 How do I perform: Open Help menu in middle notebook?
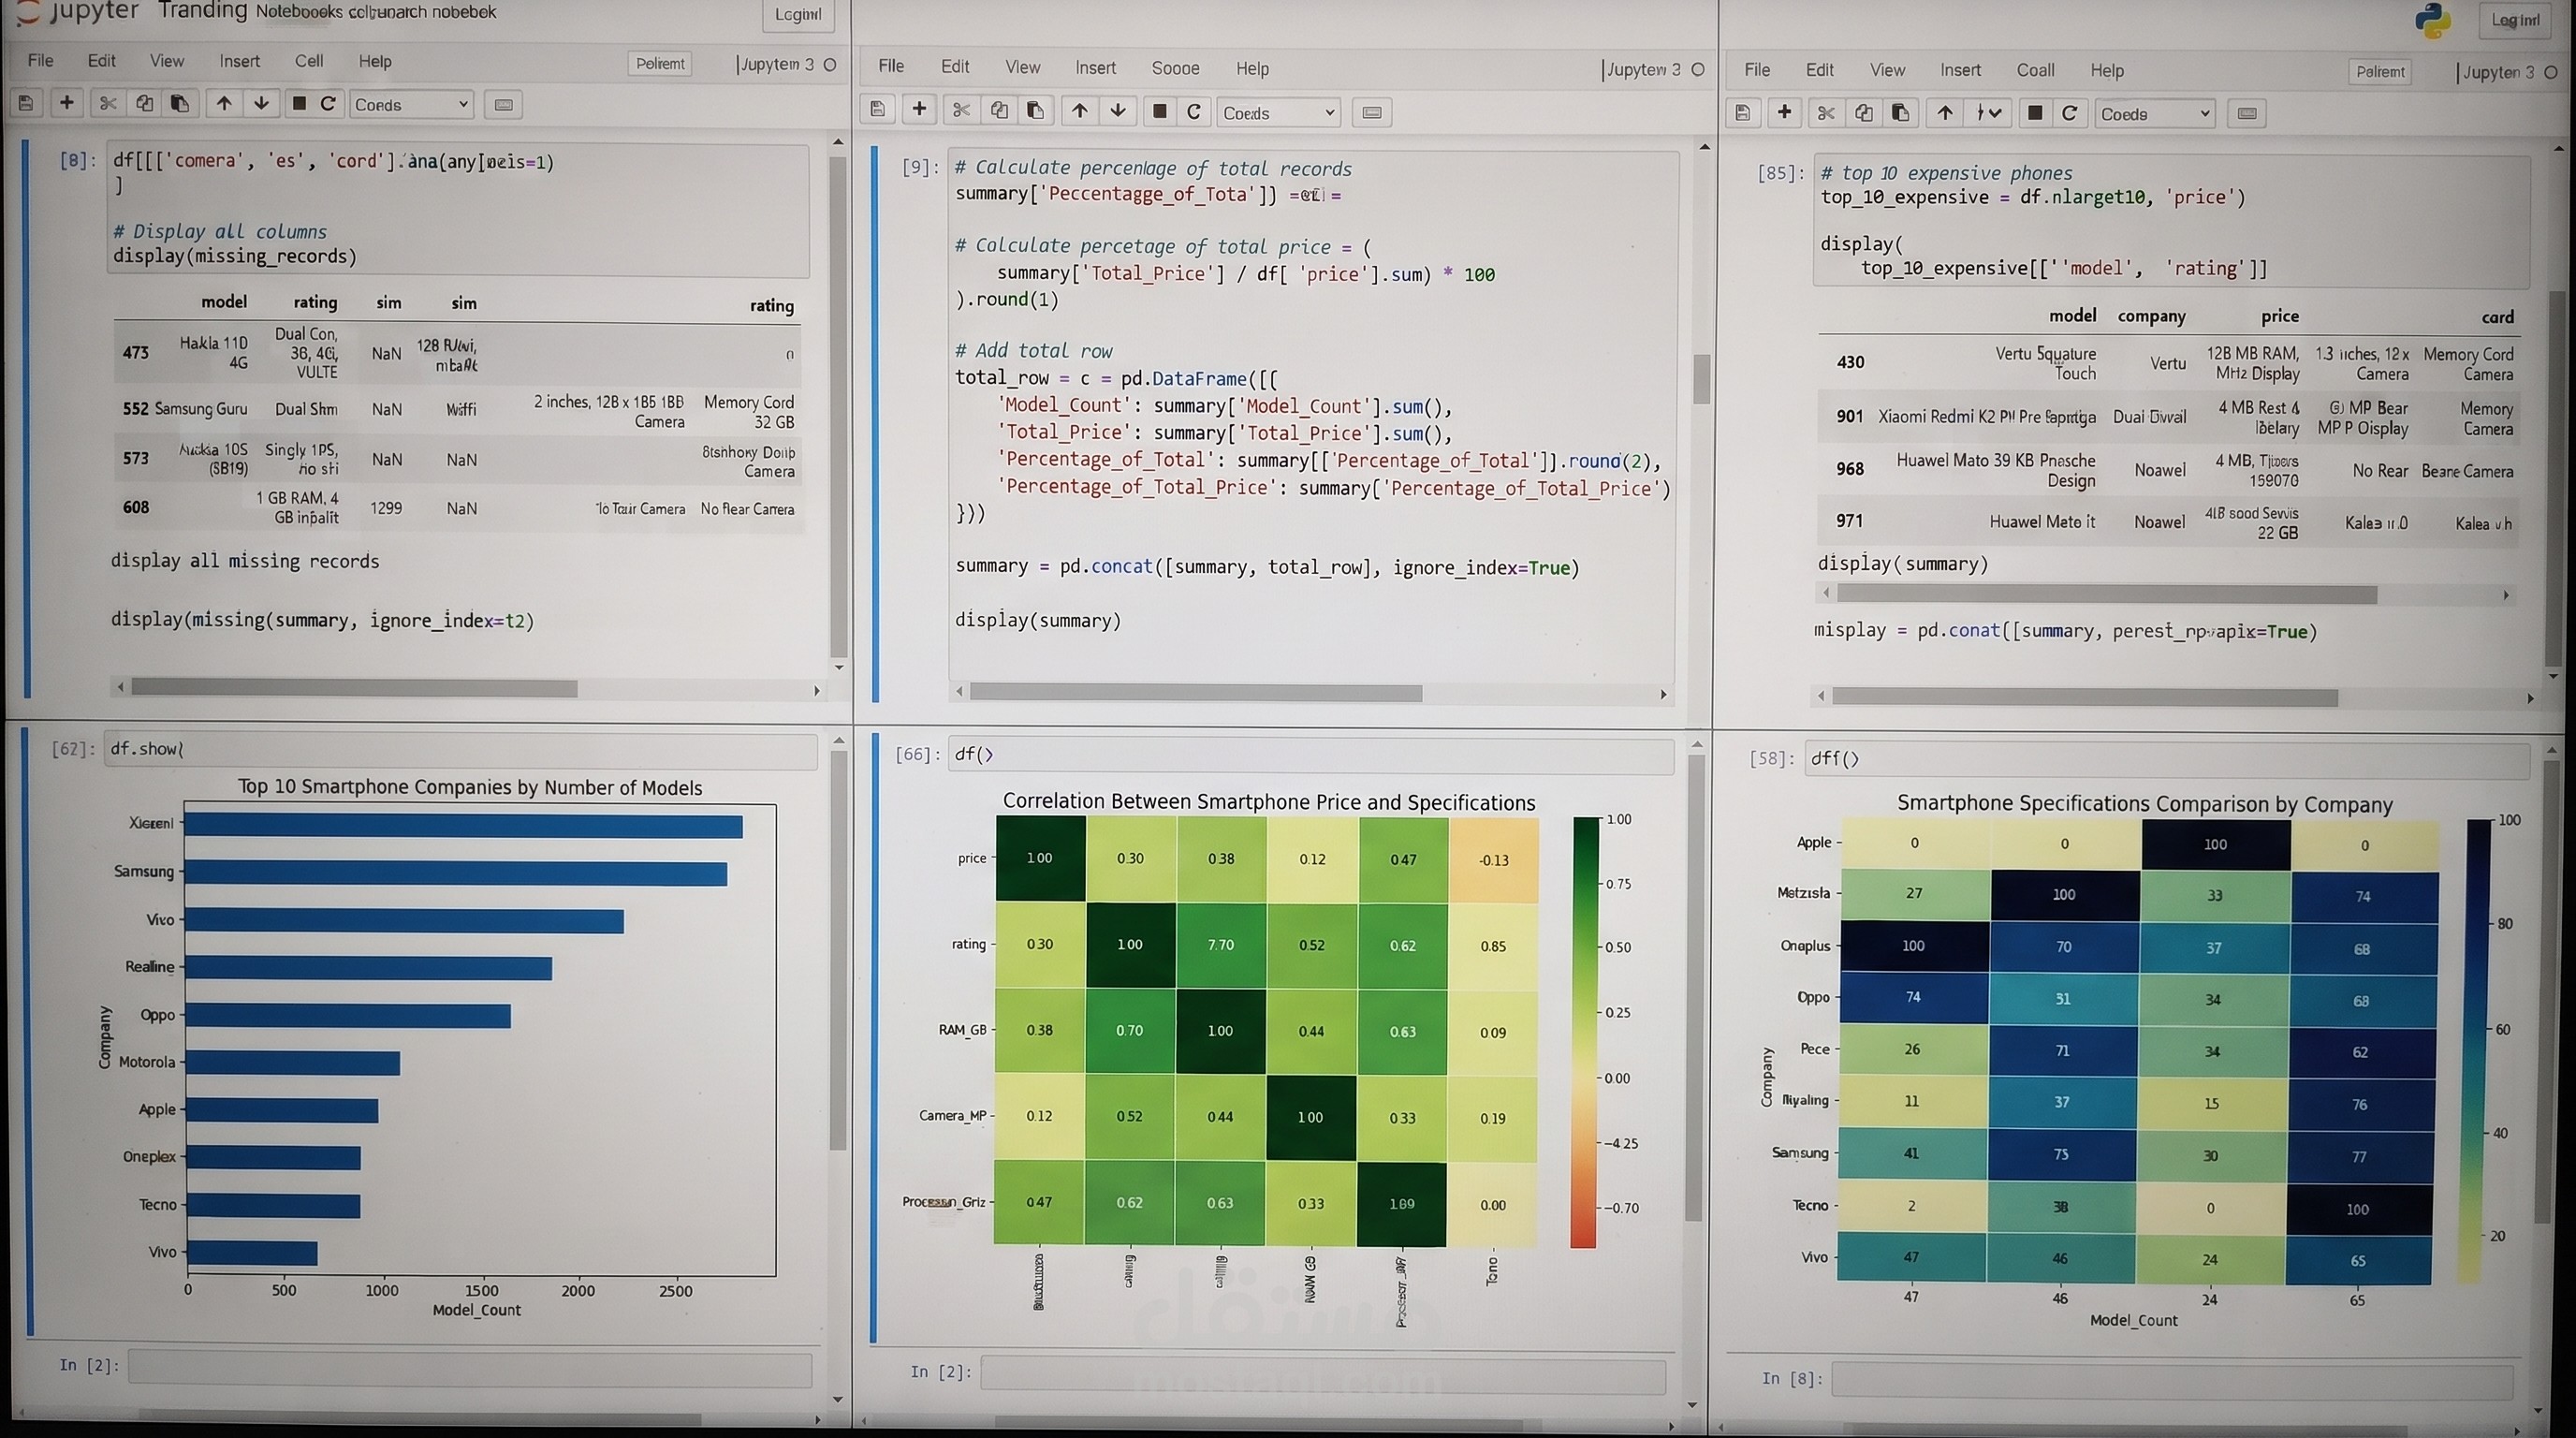(1252, 68)
